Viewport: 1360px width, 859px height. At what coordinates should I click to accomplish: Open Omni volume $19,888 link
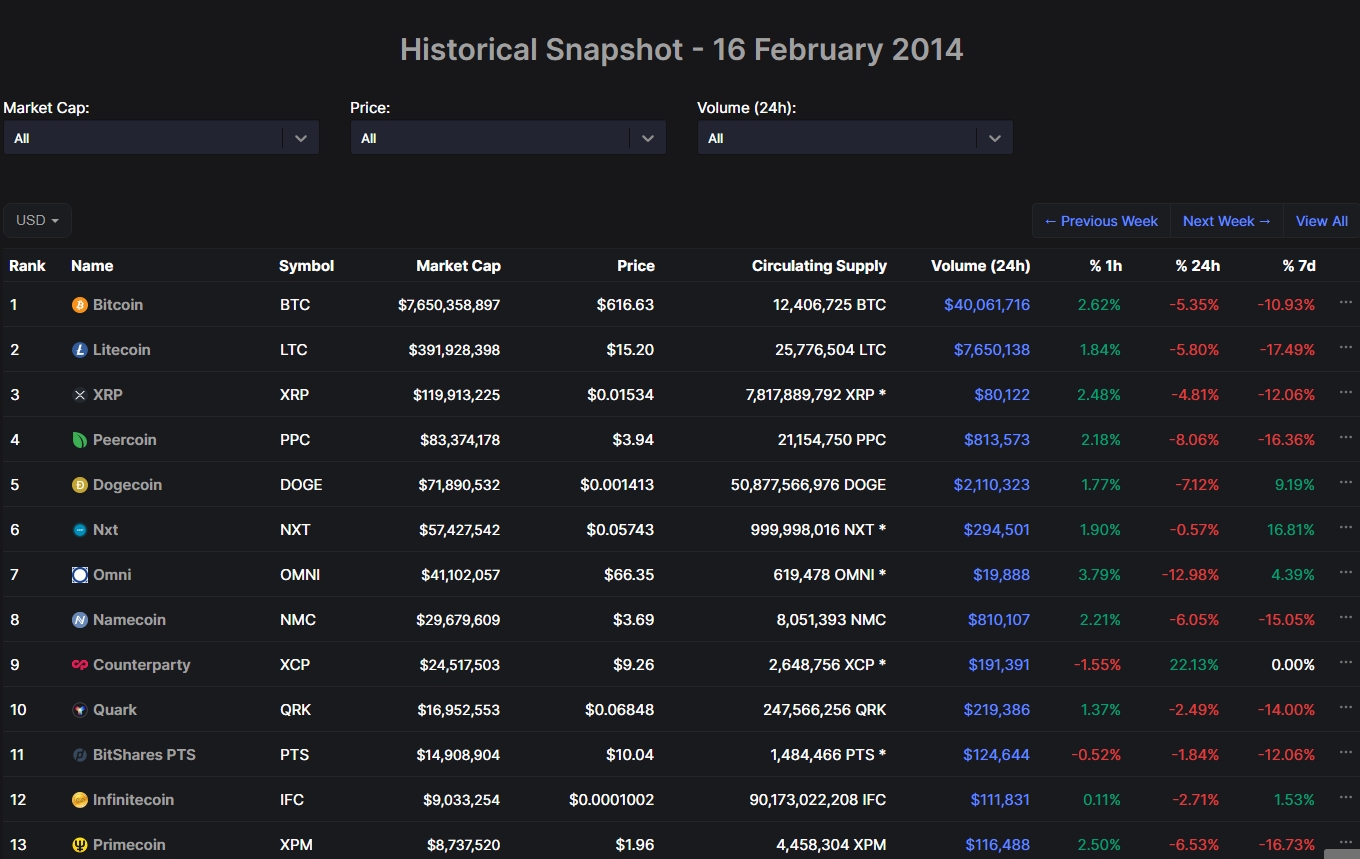1001,575
